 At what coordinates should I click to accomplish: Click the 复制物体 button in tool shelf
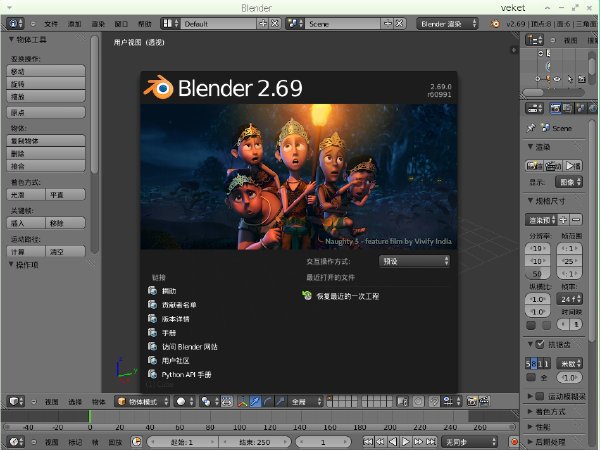[46, 141]
